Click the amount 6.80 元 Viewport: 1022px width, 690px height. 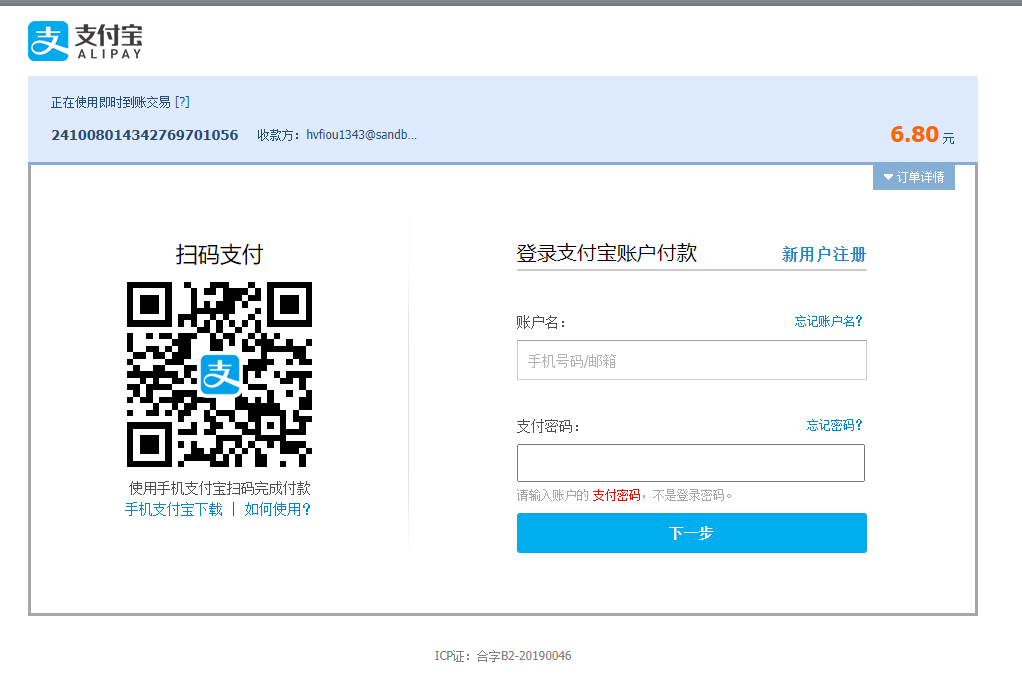(x=922, y=134)
